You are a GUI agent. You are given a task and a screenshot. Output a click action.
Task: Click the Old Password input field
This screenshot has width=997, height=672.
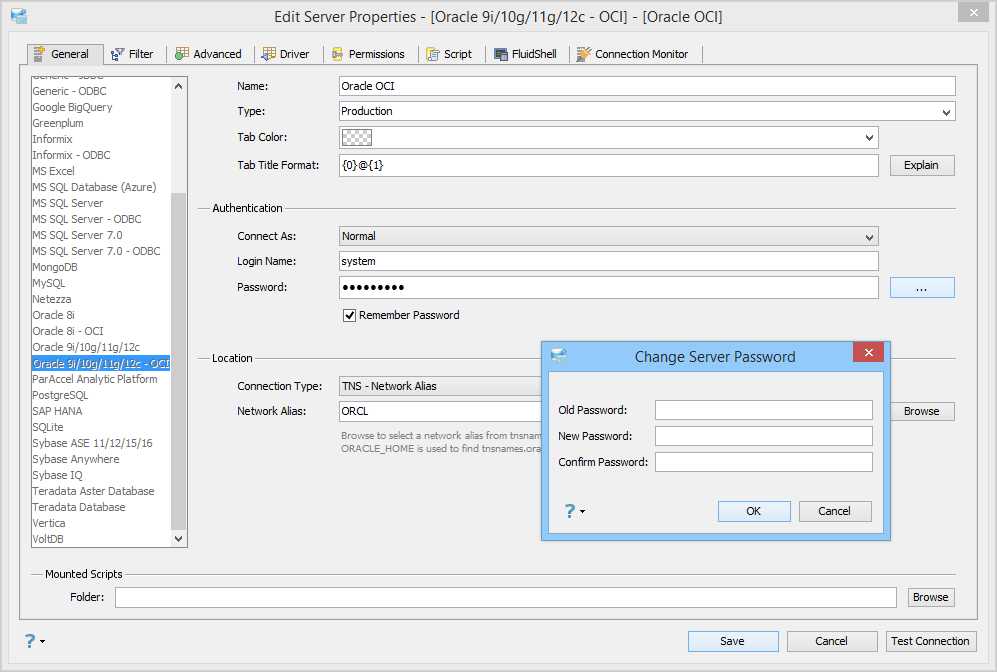[764, 410]
